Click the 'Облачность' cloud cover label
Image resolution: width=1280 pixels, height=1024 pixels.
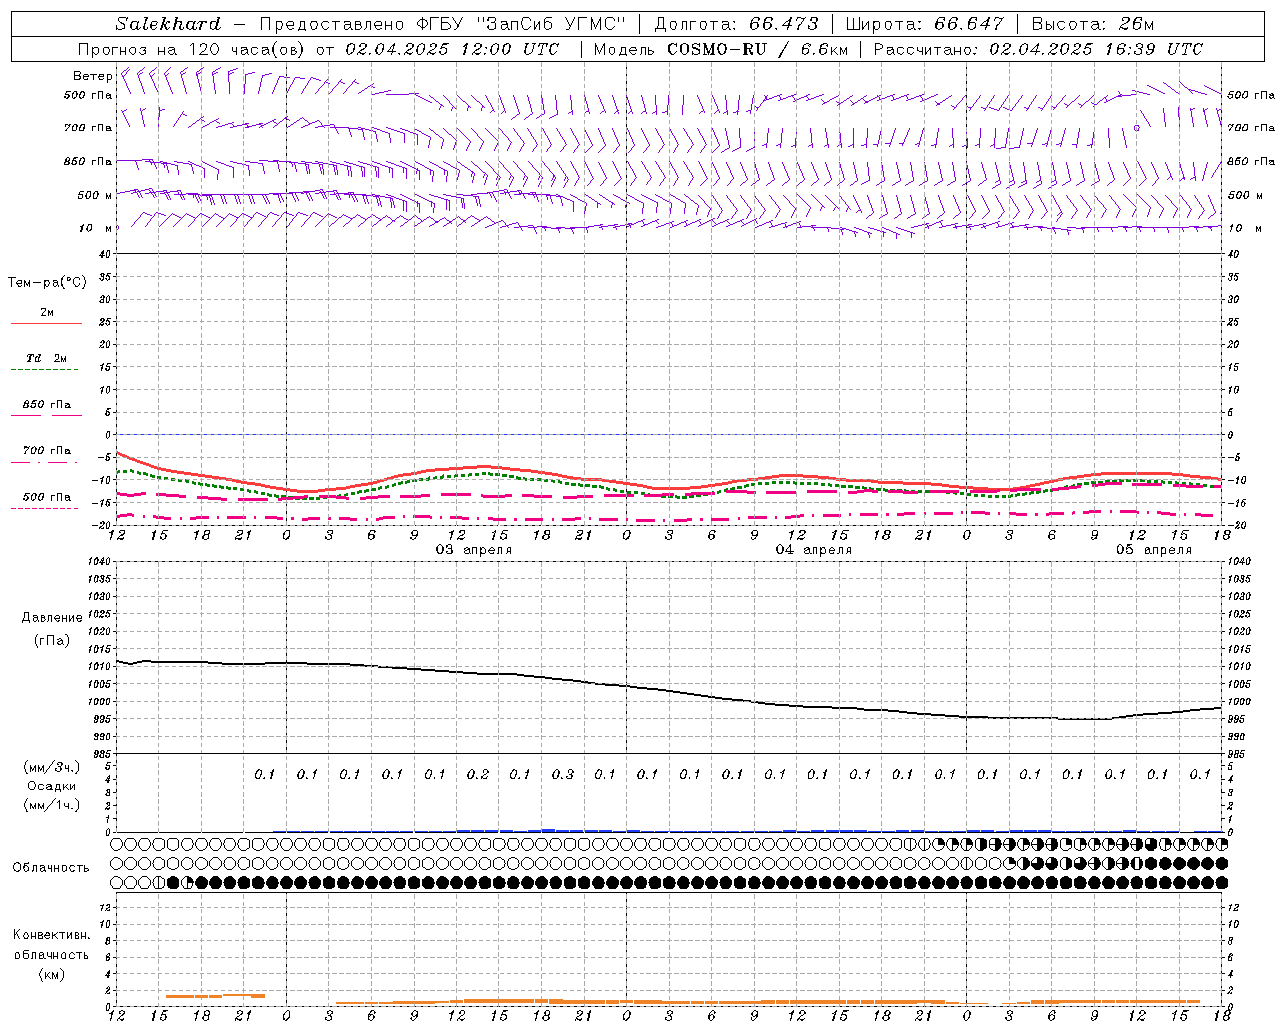click(x=51, y=868)
